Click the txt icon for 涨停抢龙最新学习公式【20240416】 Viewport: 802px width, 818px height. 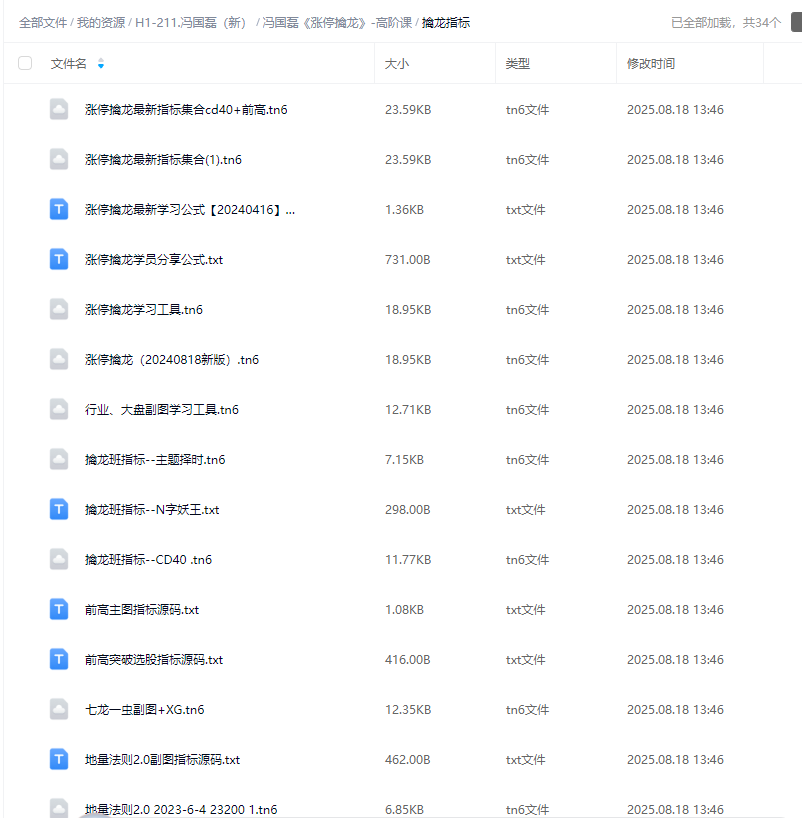click(x=58, y=209)
